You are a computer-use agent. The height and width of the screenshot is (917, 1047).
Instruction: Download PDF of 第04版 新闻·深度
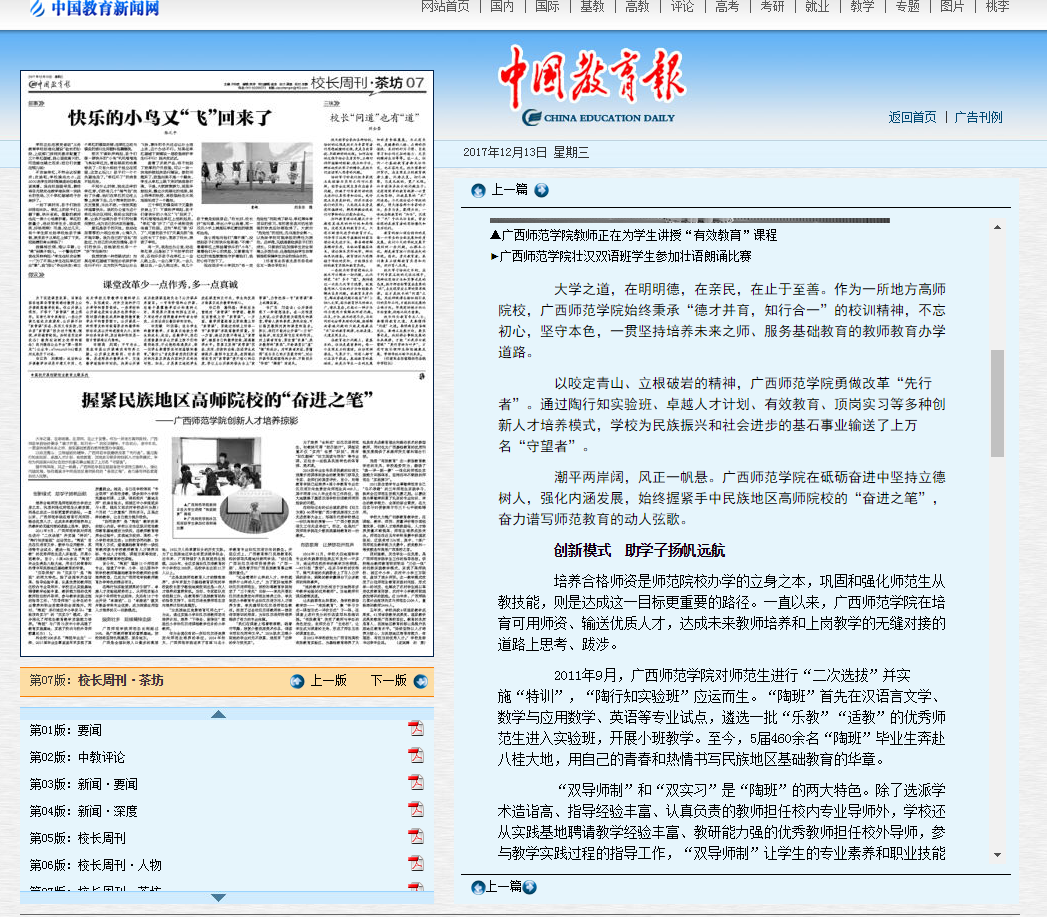click(416, 809)
